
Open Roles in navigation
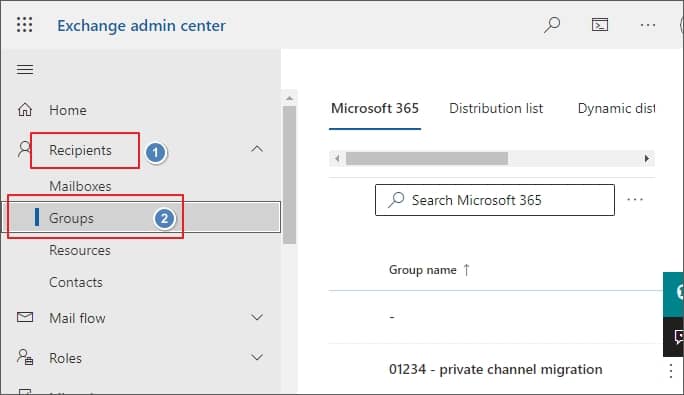pos(65,358)
